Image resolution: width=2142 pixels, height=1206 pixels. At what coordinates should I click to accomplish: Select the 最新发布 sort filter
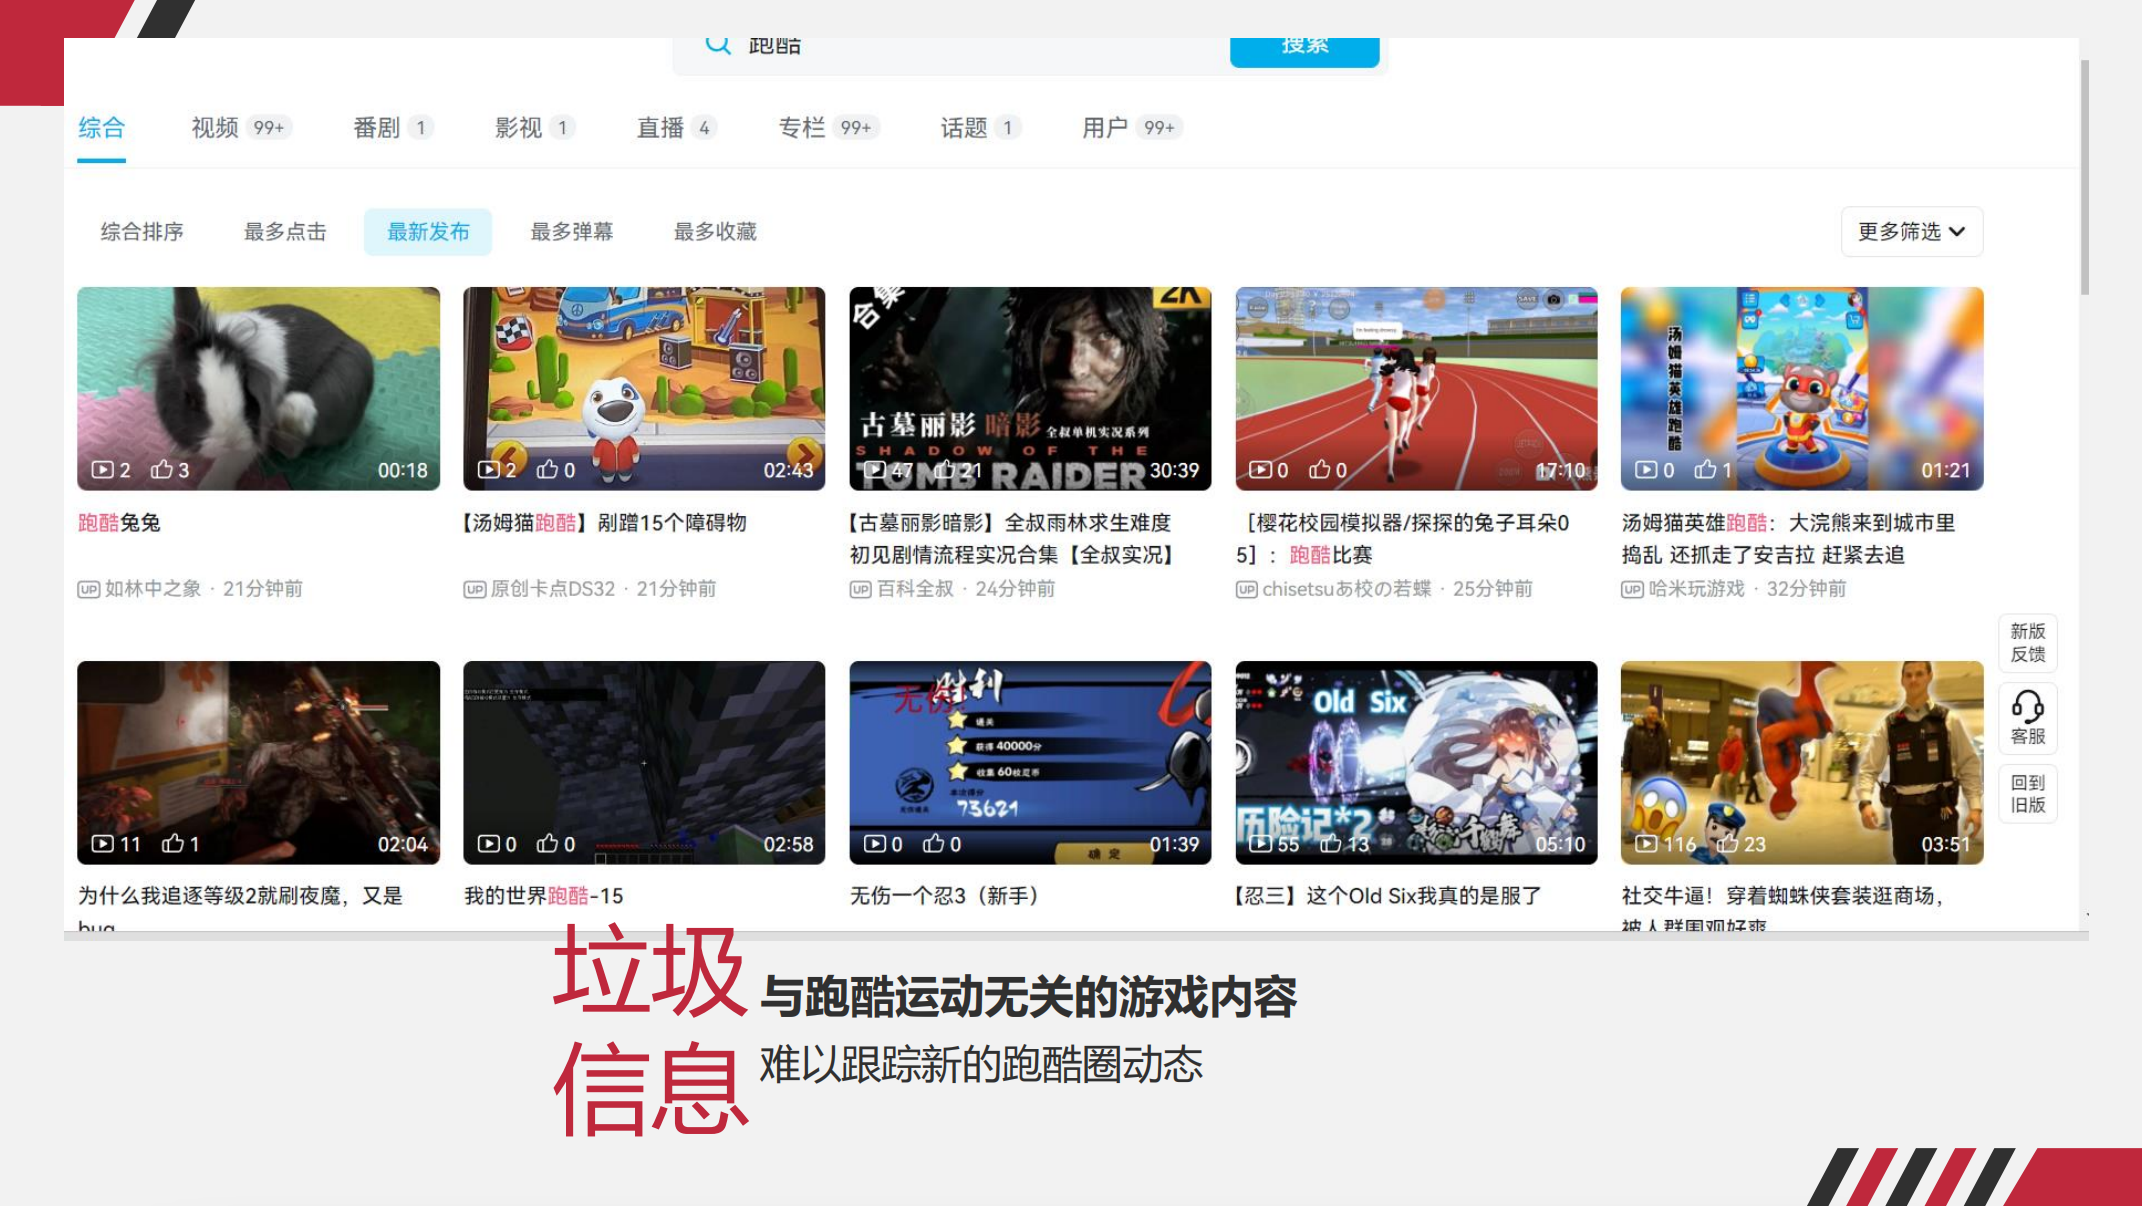pos(428,231)
